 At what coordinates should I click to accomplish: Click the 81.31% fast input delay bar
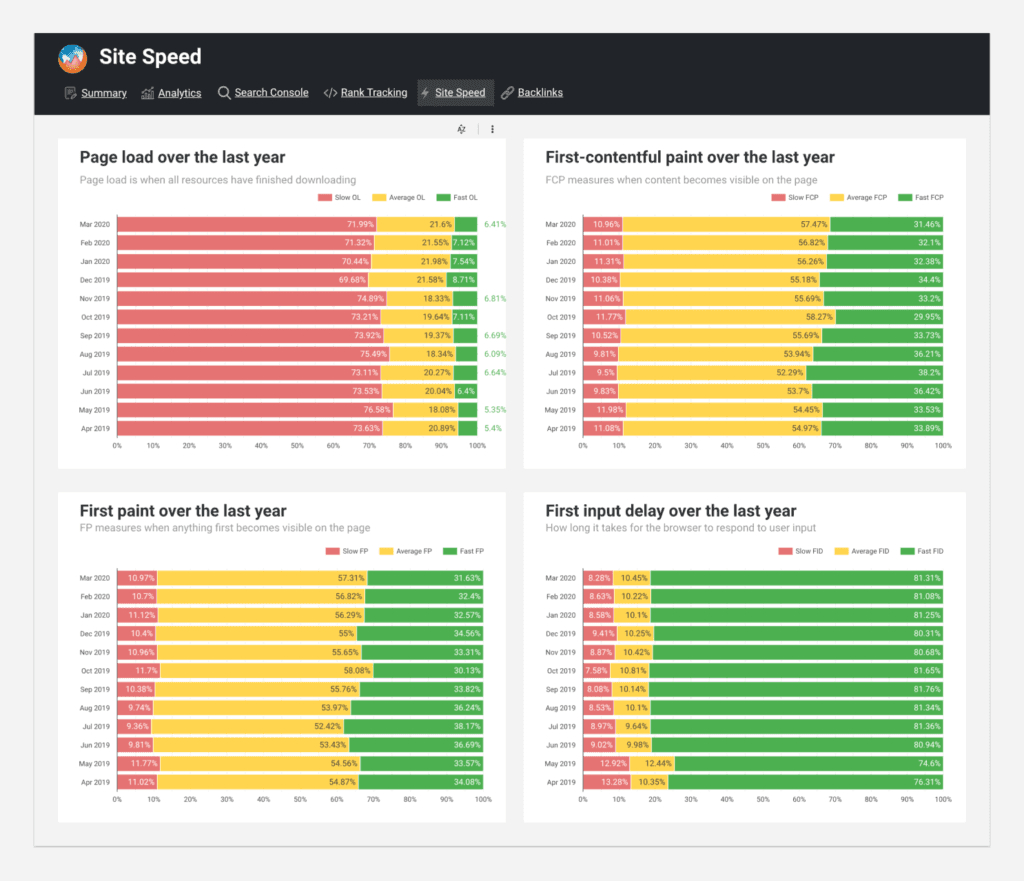[797, 578]
